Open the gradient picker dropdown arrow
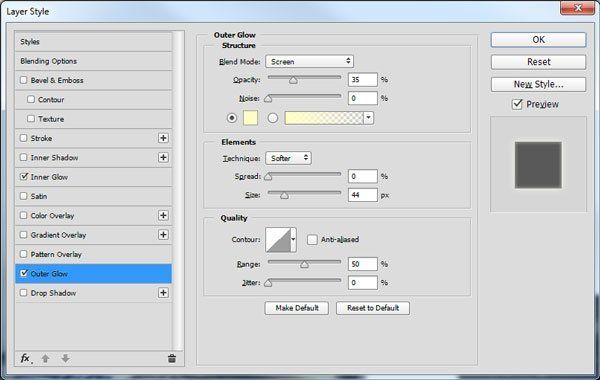The height and width of the screenshot is (380, 600). click(368, 118)
